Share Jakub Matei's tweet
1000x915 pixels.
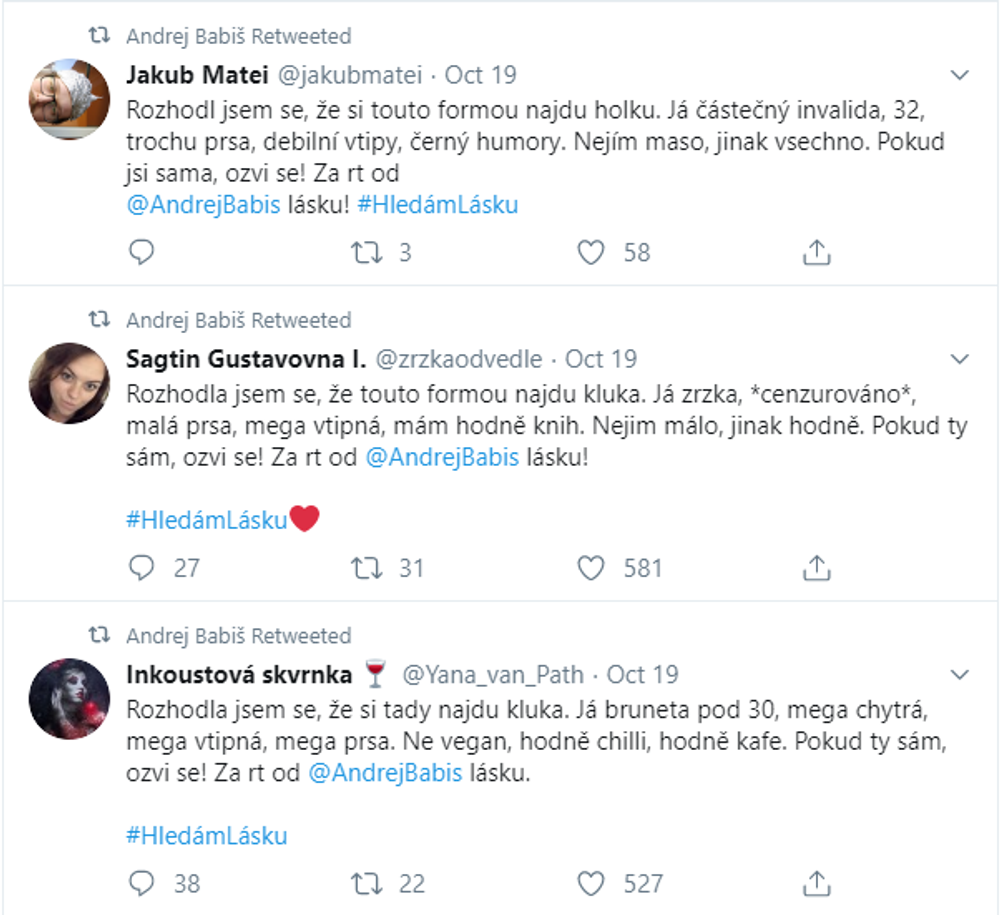click(820, 252)
